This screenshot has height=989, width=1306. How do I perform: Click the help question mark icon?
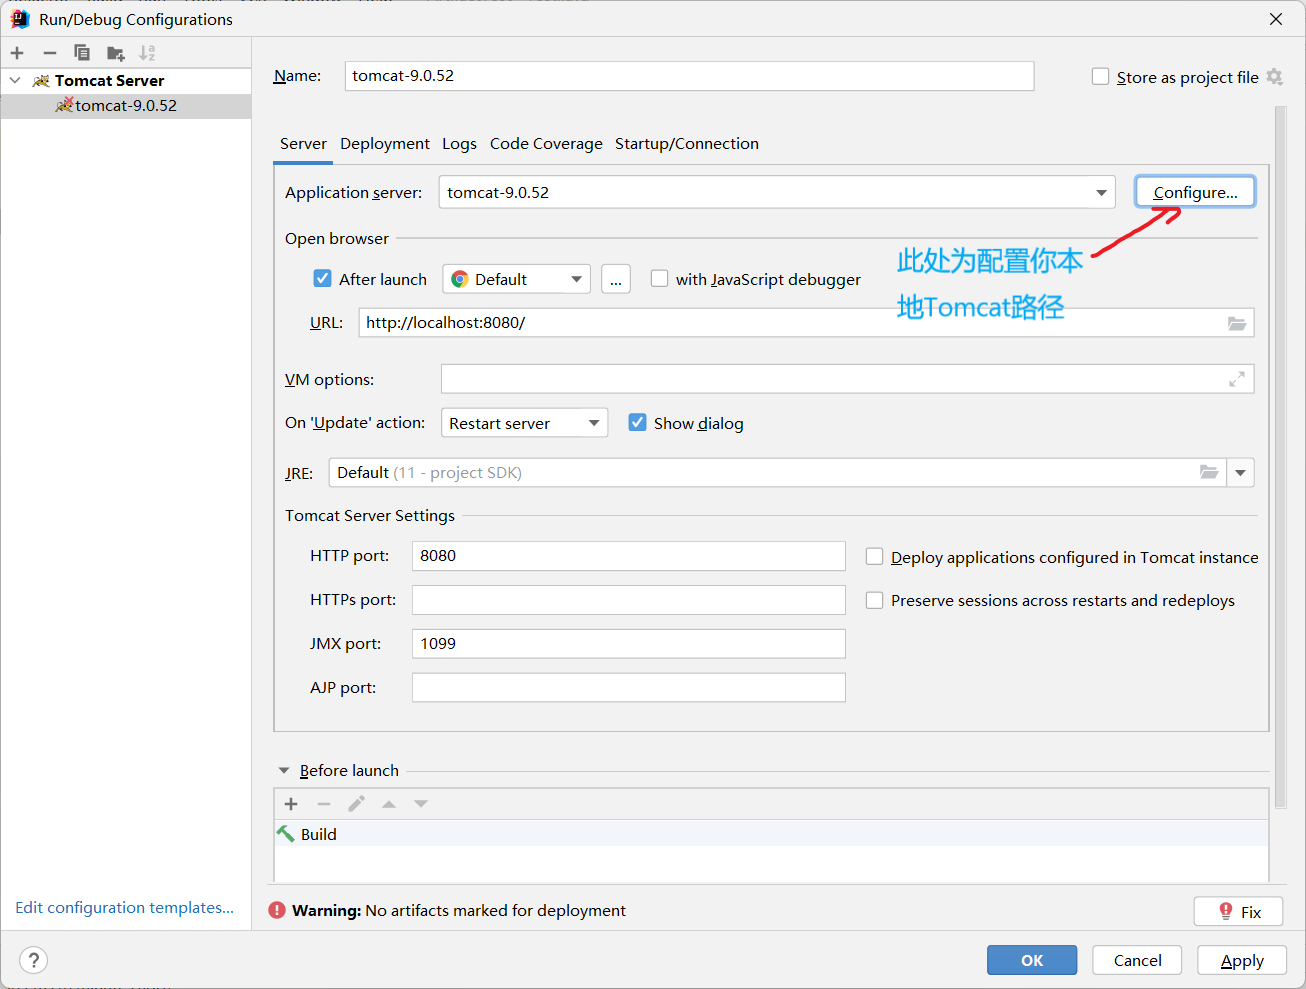(x=33, y=960)
